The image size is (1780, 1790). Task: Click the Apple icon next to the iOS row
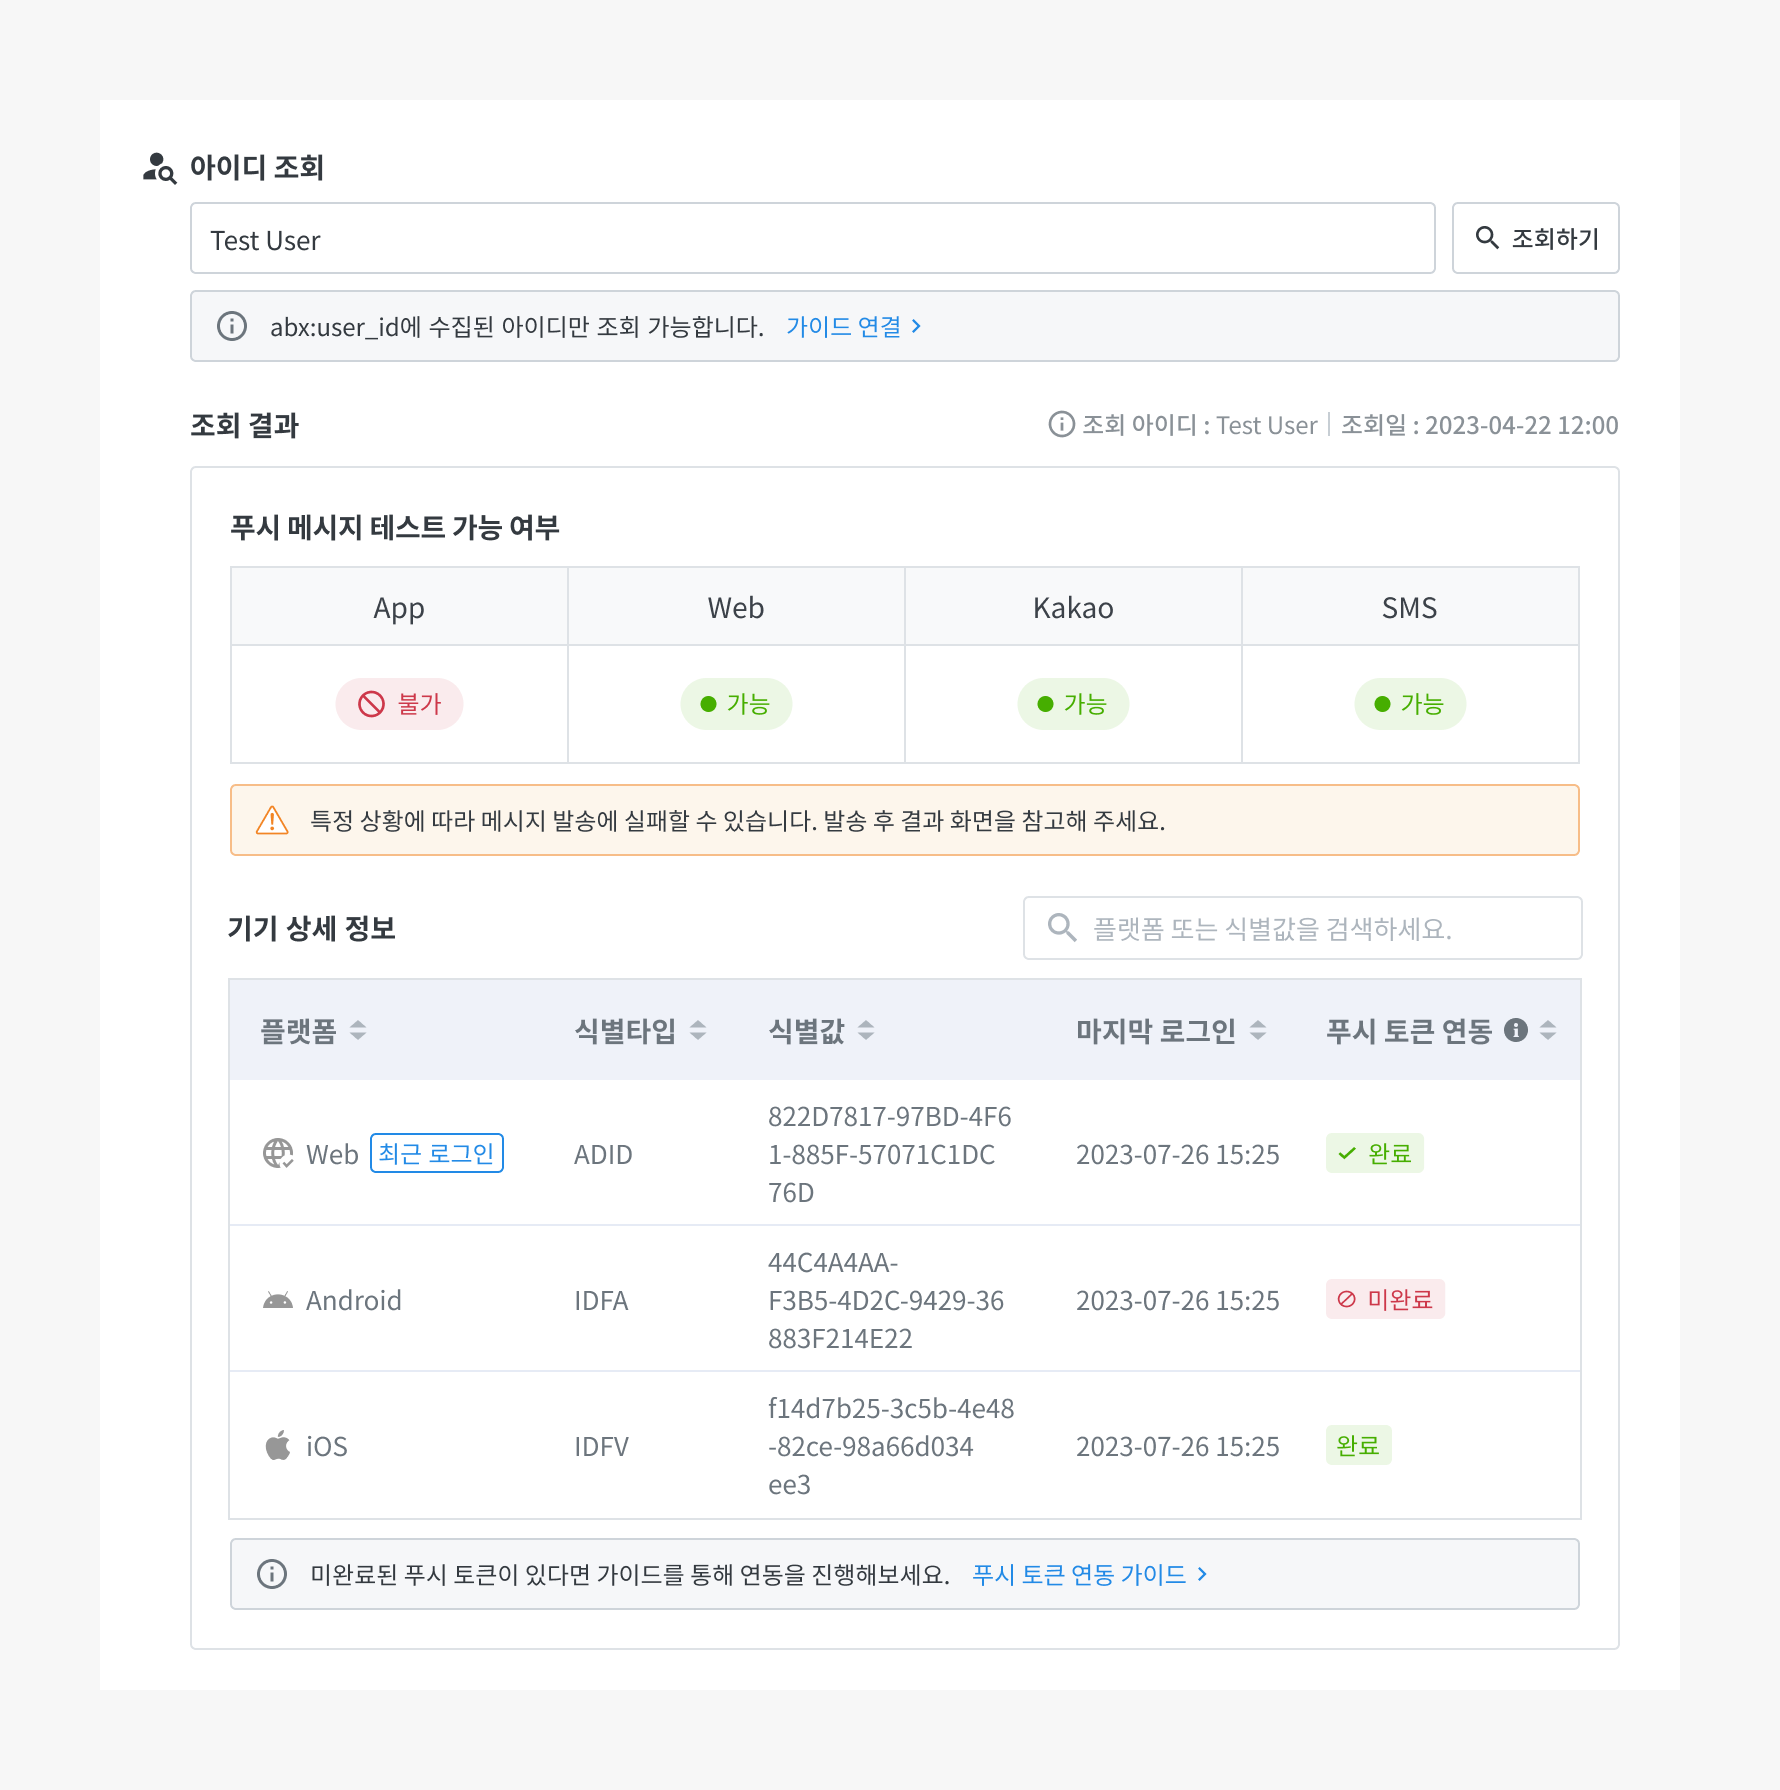click(x=277, y=1445)
